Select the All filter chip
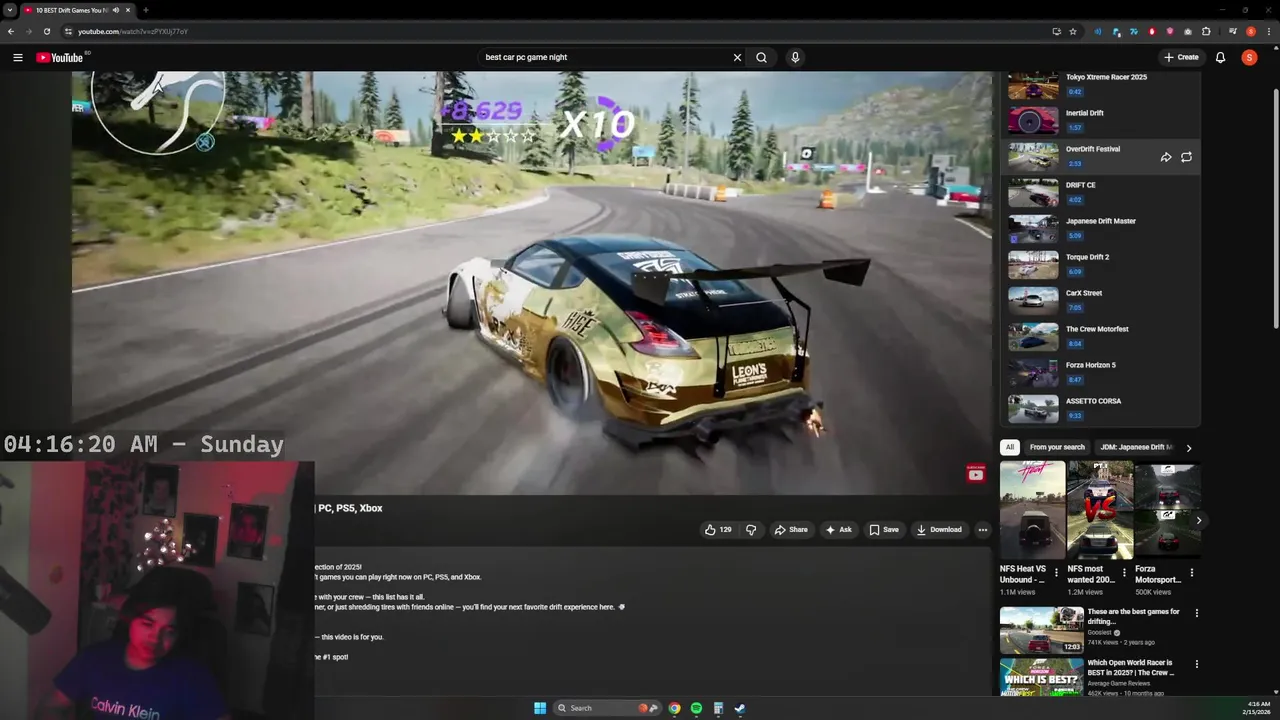 point(1010,447)
